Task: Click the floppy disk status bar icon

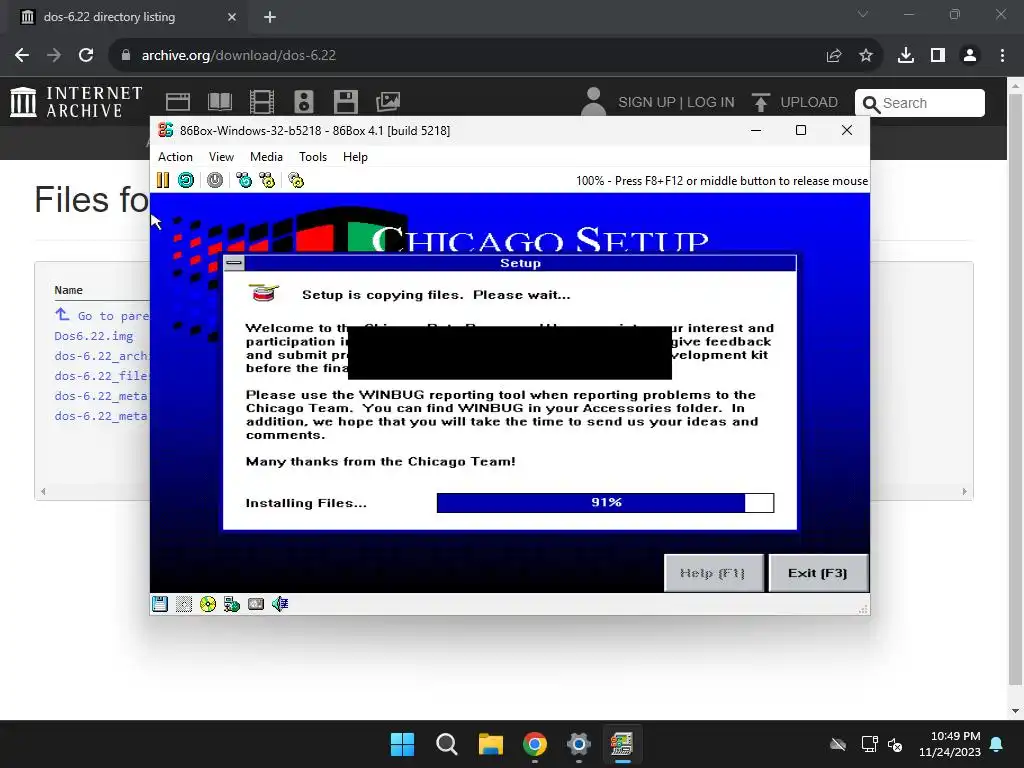Action: [x=160, y=604]
